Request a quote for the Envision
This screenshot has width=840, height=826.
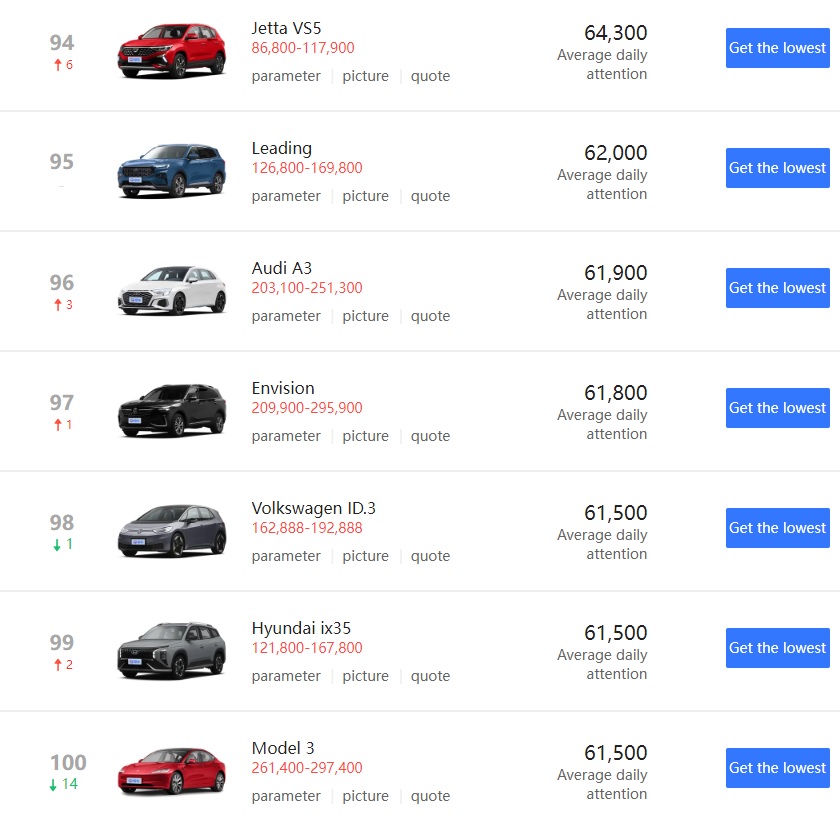430,436
